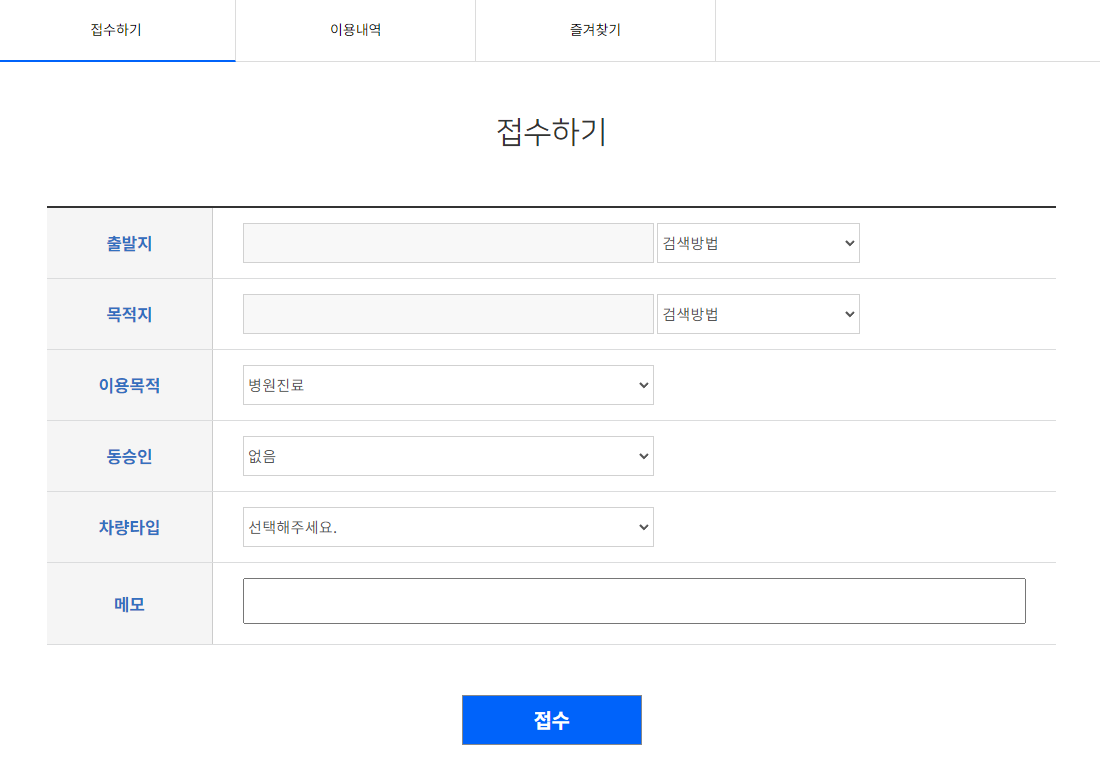Open the 검색방법 dropdown for 출발지

pyautogui.click(x=758, y=242)
